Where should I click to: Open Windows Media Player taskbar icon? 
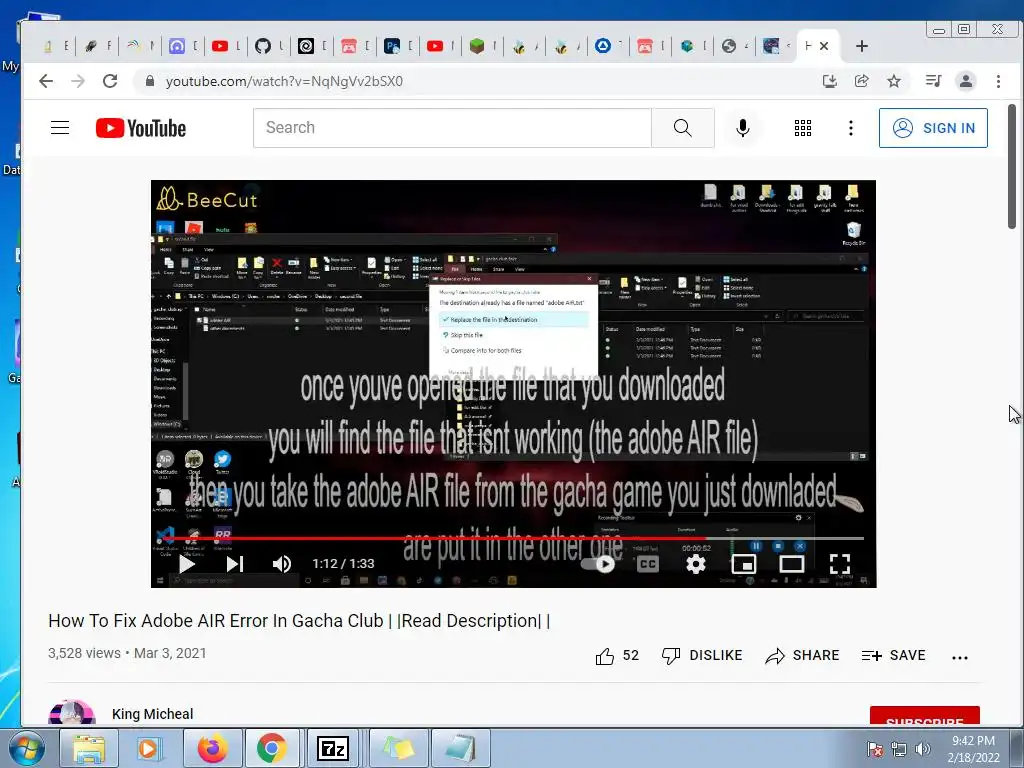tap(148, 748)
